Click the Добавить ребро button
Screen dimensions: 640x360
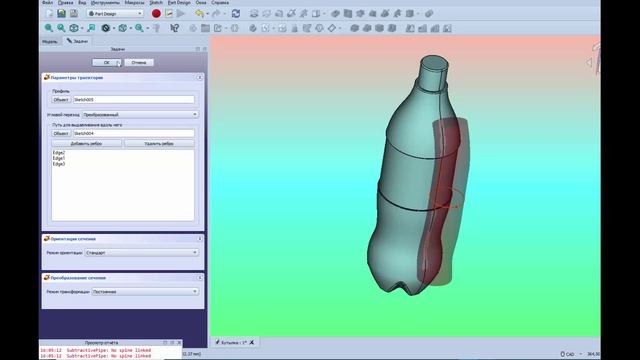coord(87,144)
